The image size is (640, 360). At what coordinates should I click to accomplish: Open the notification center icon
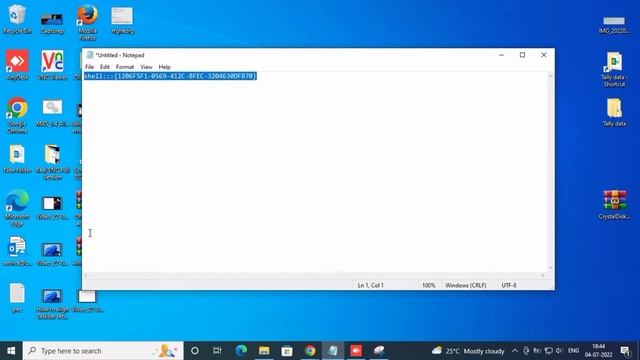click(x=625, y=351)
